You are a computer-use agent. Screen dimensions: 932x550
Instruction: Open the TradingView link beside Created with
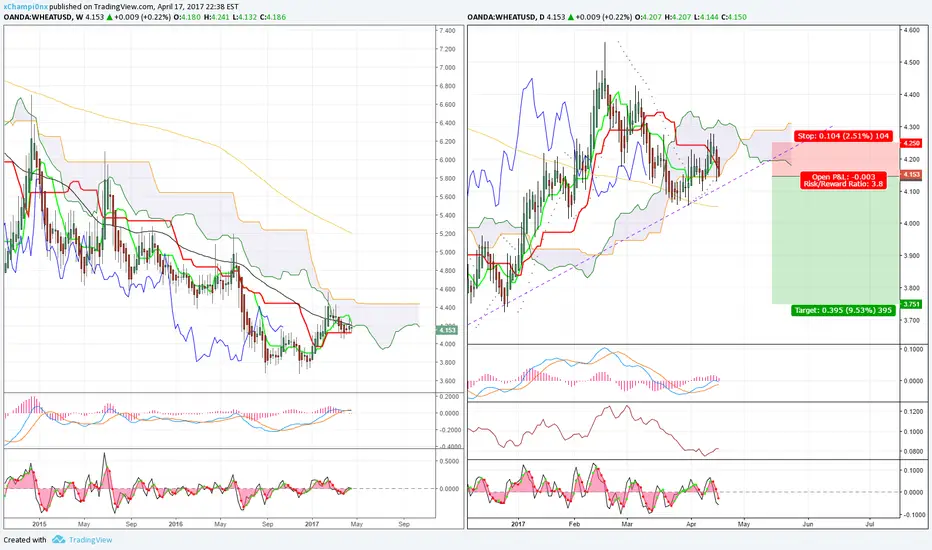[90, 540]
